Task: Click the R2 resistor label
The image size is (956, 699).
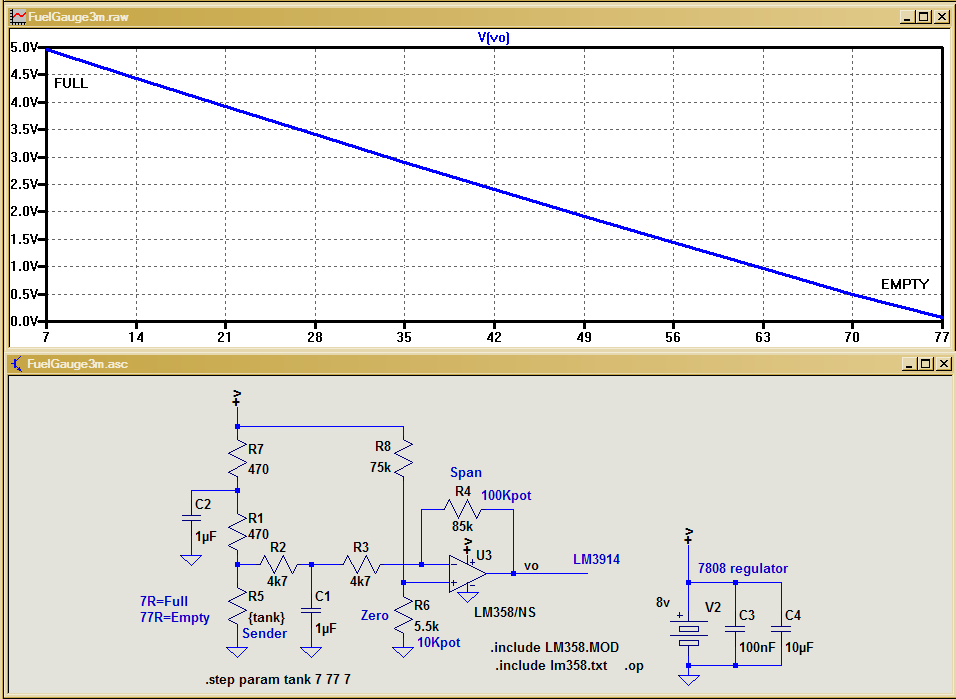Action: [x=278, y=548]
